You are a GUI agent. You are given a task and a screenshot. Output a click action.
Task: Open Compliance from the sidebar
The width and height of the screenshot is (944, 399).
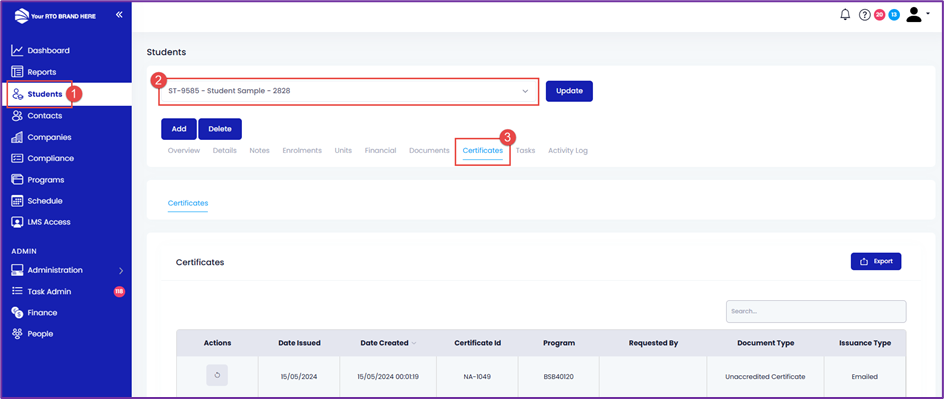[51, 158]
